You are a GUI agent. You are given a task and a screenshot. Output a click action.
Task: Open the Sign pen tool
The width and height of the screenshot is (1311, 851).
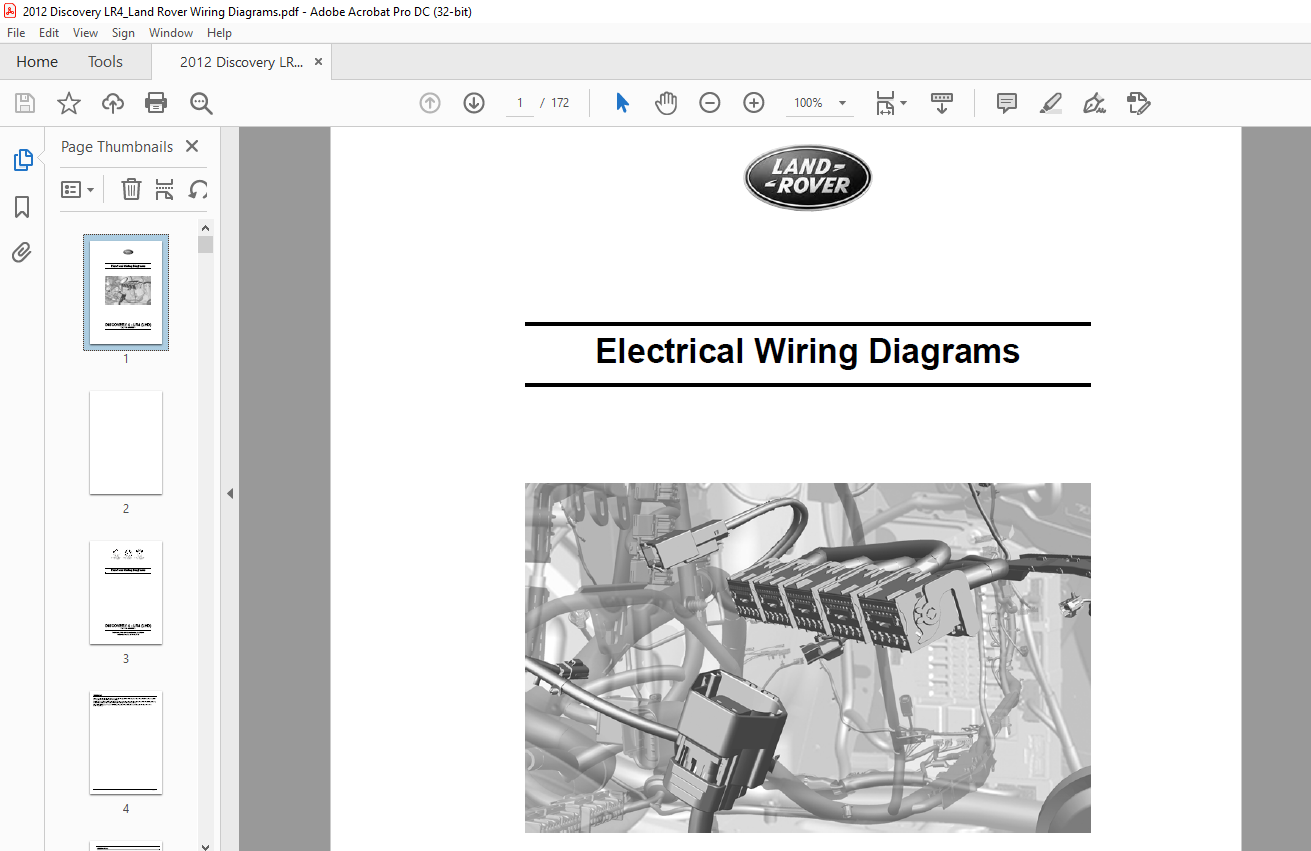(x=1094, y=103)
